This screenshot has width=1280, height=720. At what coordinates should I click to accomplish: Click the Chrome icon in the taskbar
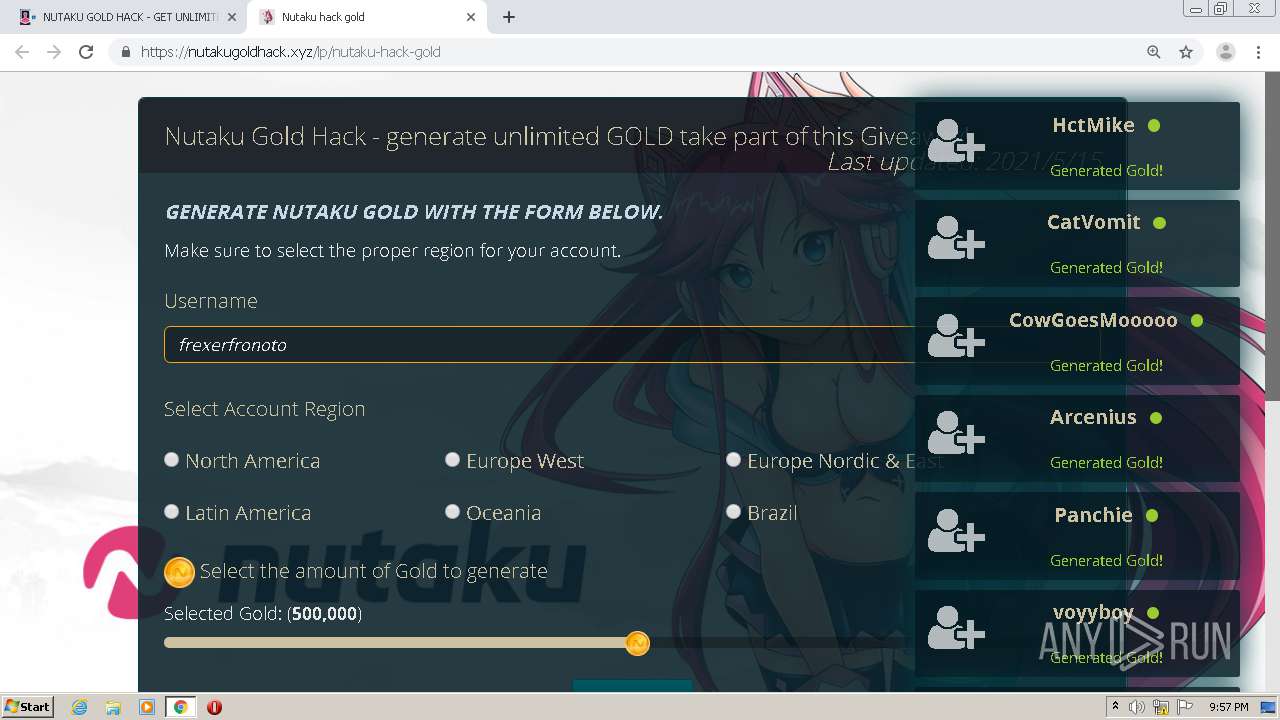pos(180,707)
